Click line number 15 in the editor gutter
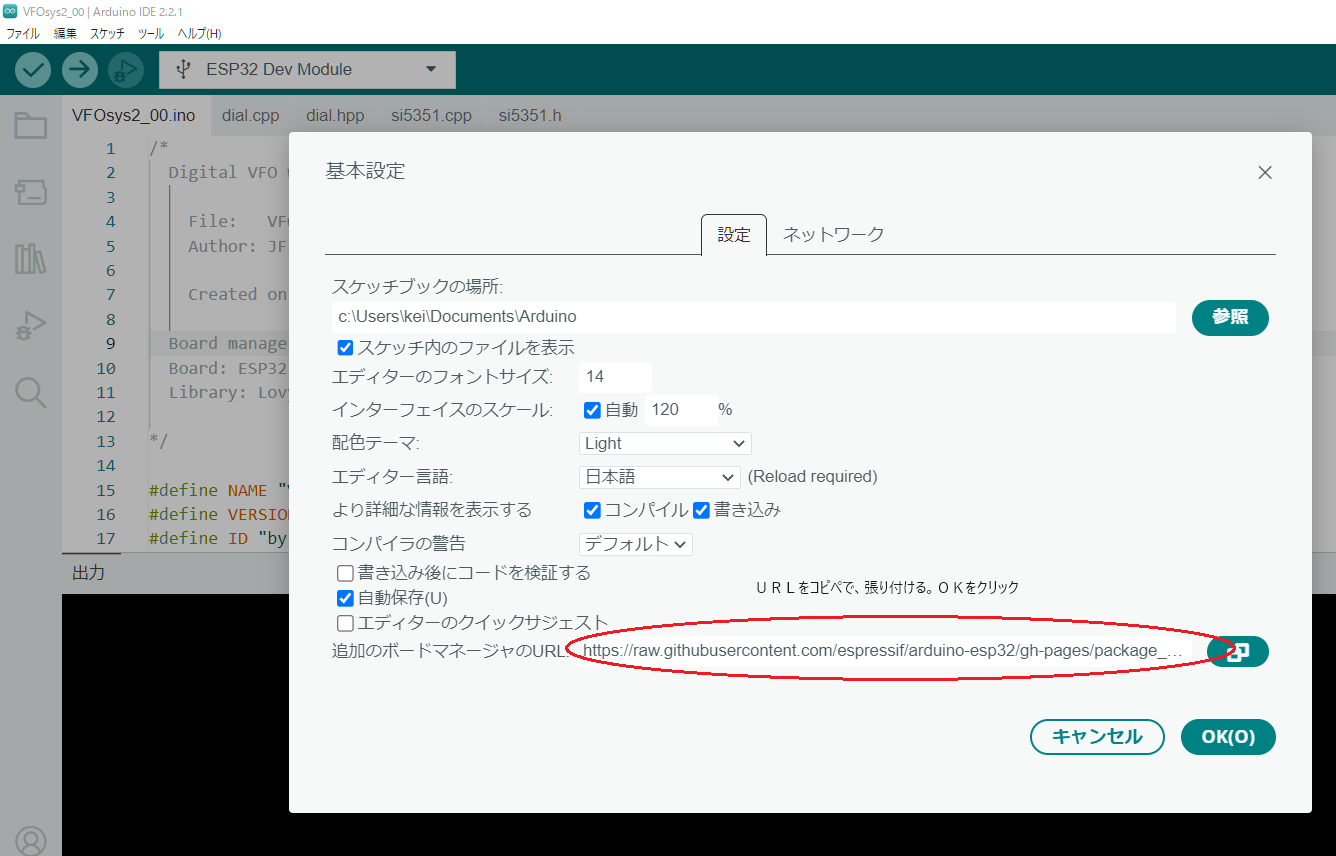Viewport: 1336px width, 856px height. pos(106,490)
